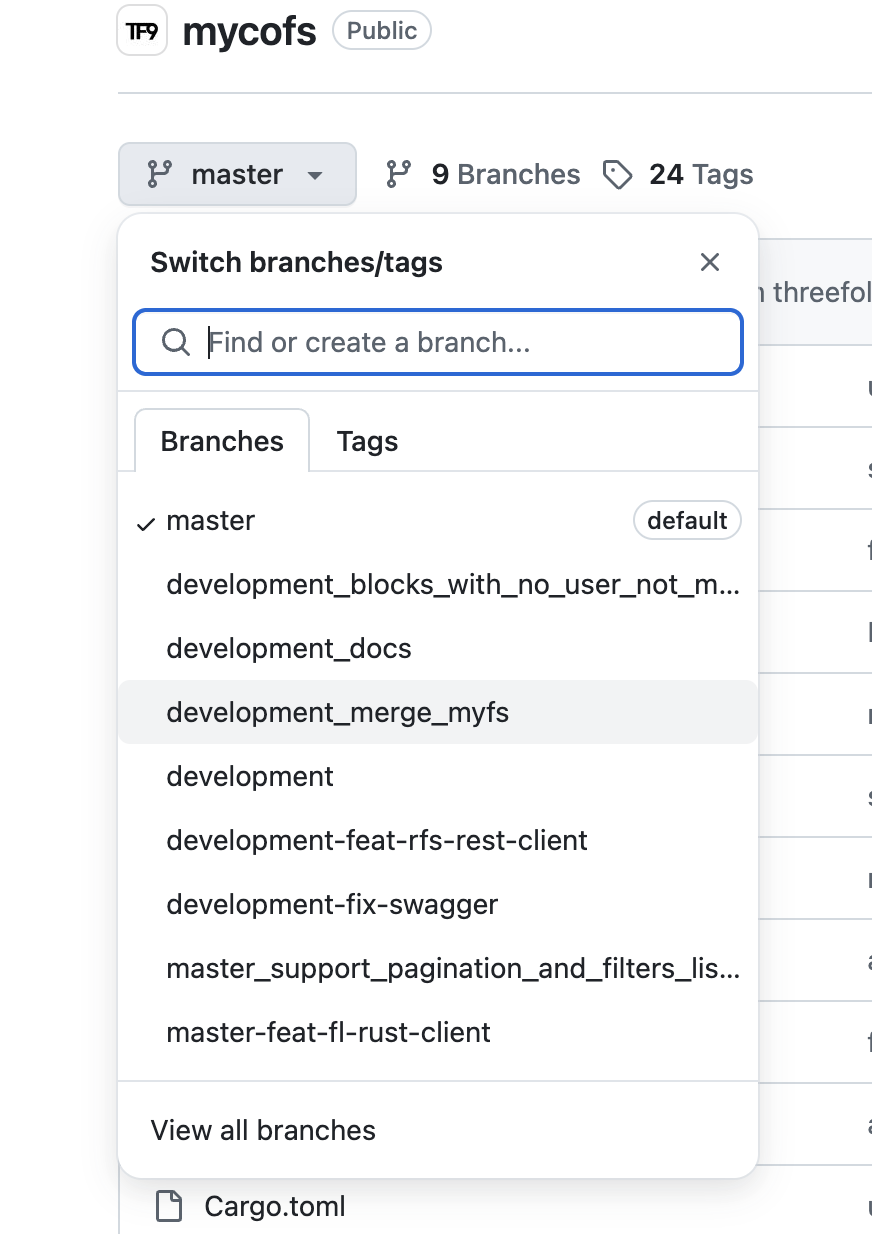Click the Find or create a branch field

(460, 343)
